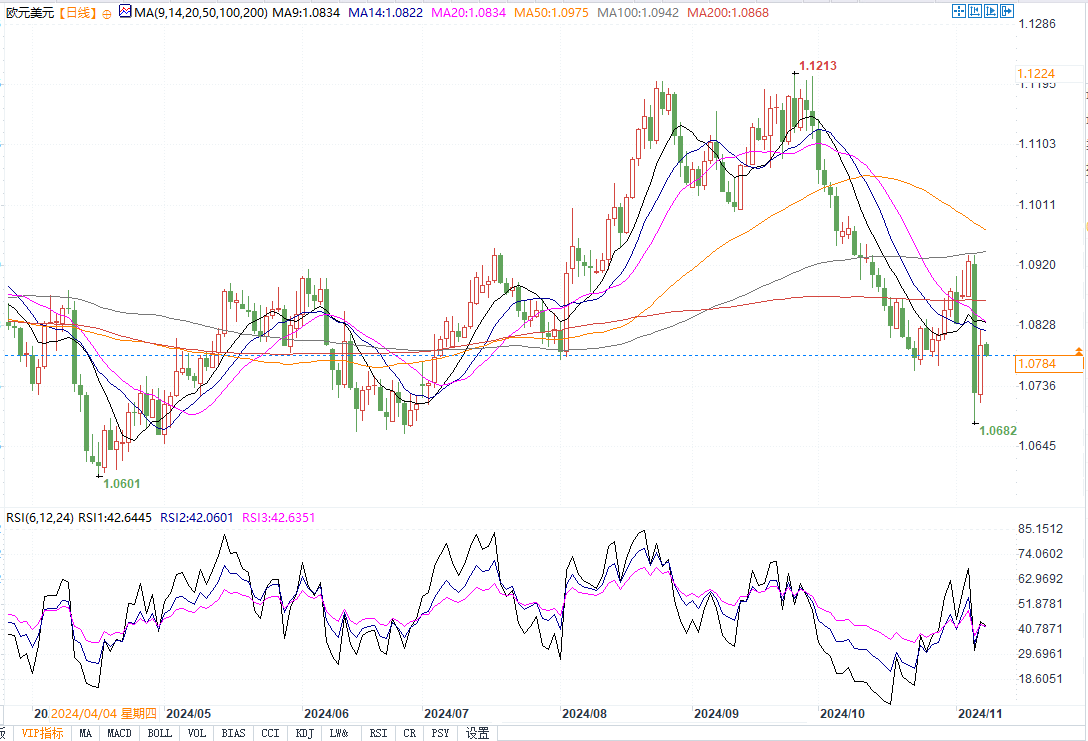
Task: Select the PSY indicator tab
Action: click(440, 733)
